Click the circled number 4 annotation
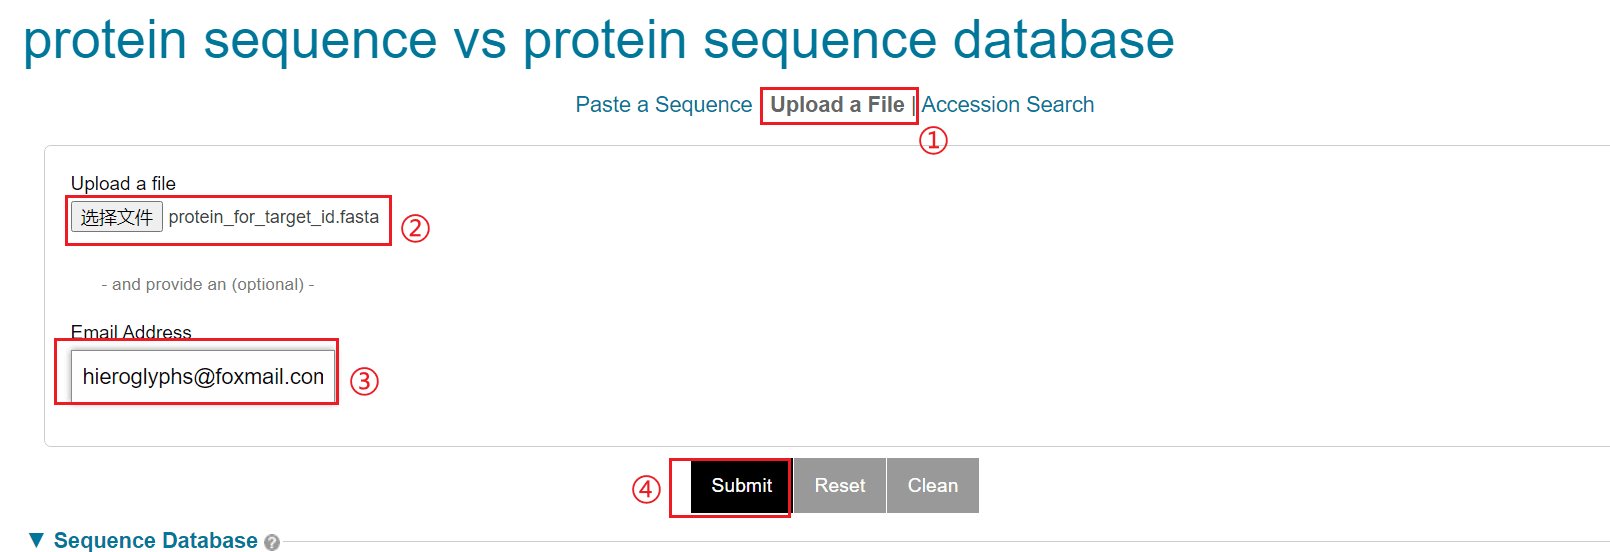The width and height of the screenshot is (1610, 552). [x=646, y=489]
